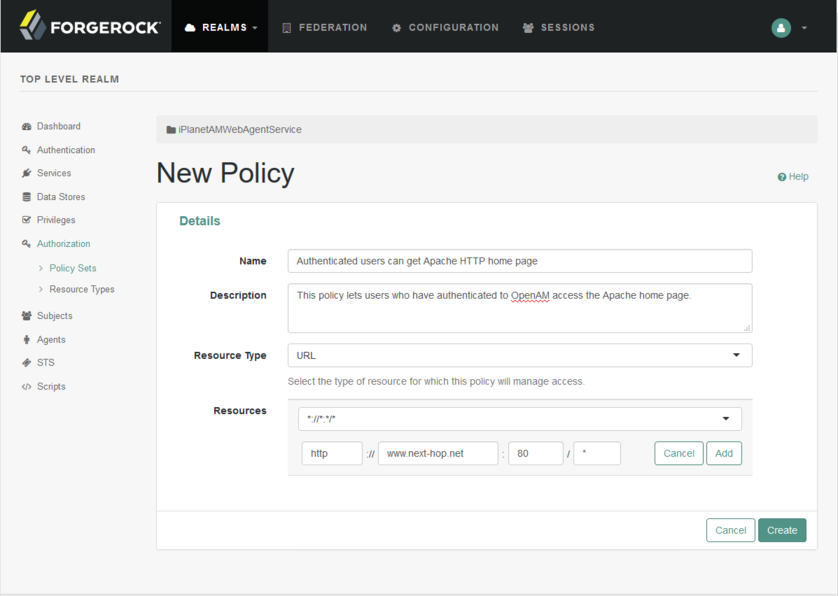The width and height of the screenshot is (838, 596).
Task: Create the new policy
Action: [782, 530]
